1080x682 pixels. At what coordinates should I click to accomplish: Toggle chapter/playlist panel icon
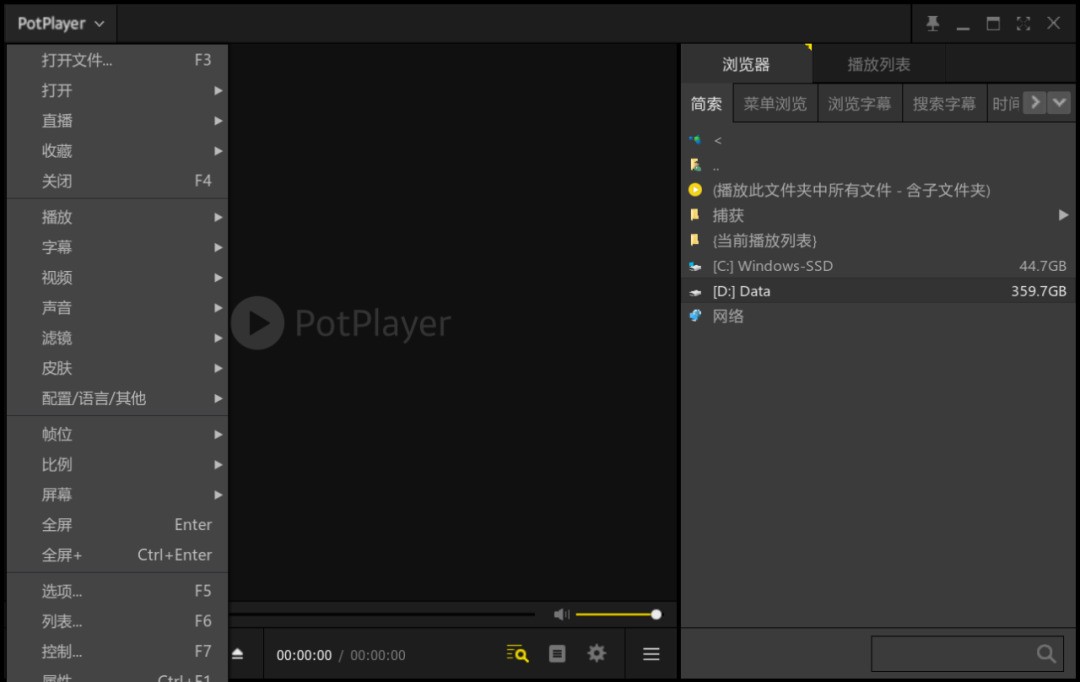(x=557, y=654)
